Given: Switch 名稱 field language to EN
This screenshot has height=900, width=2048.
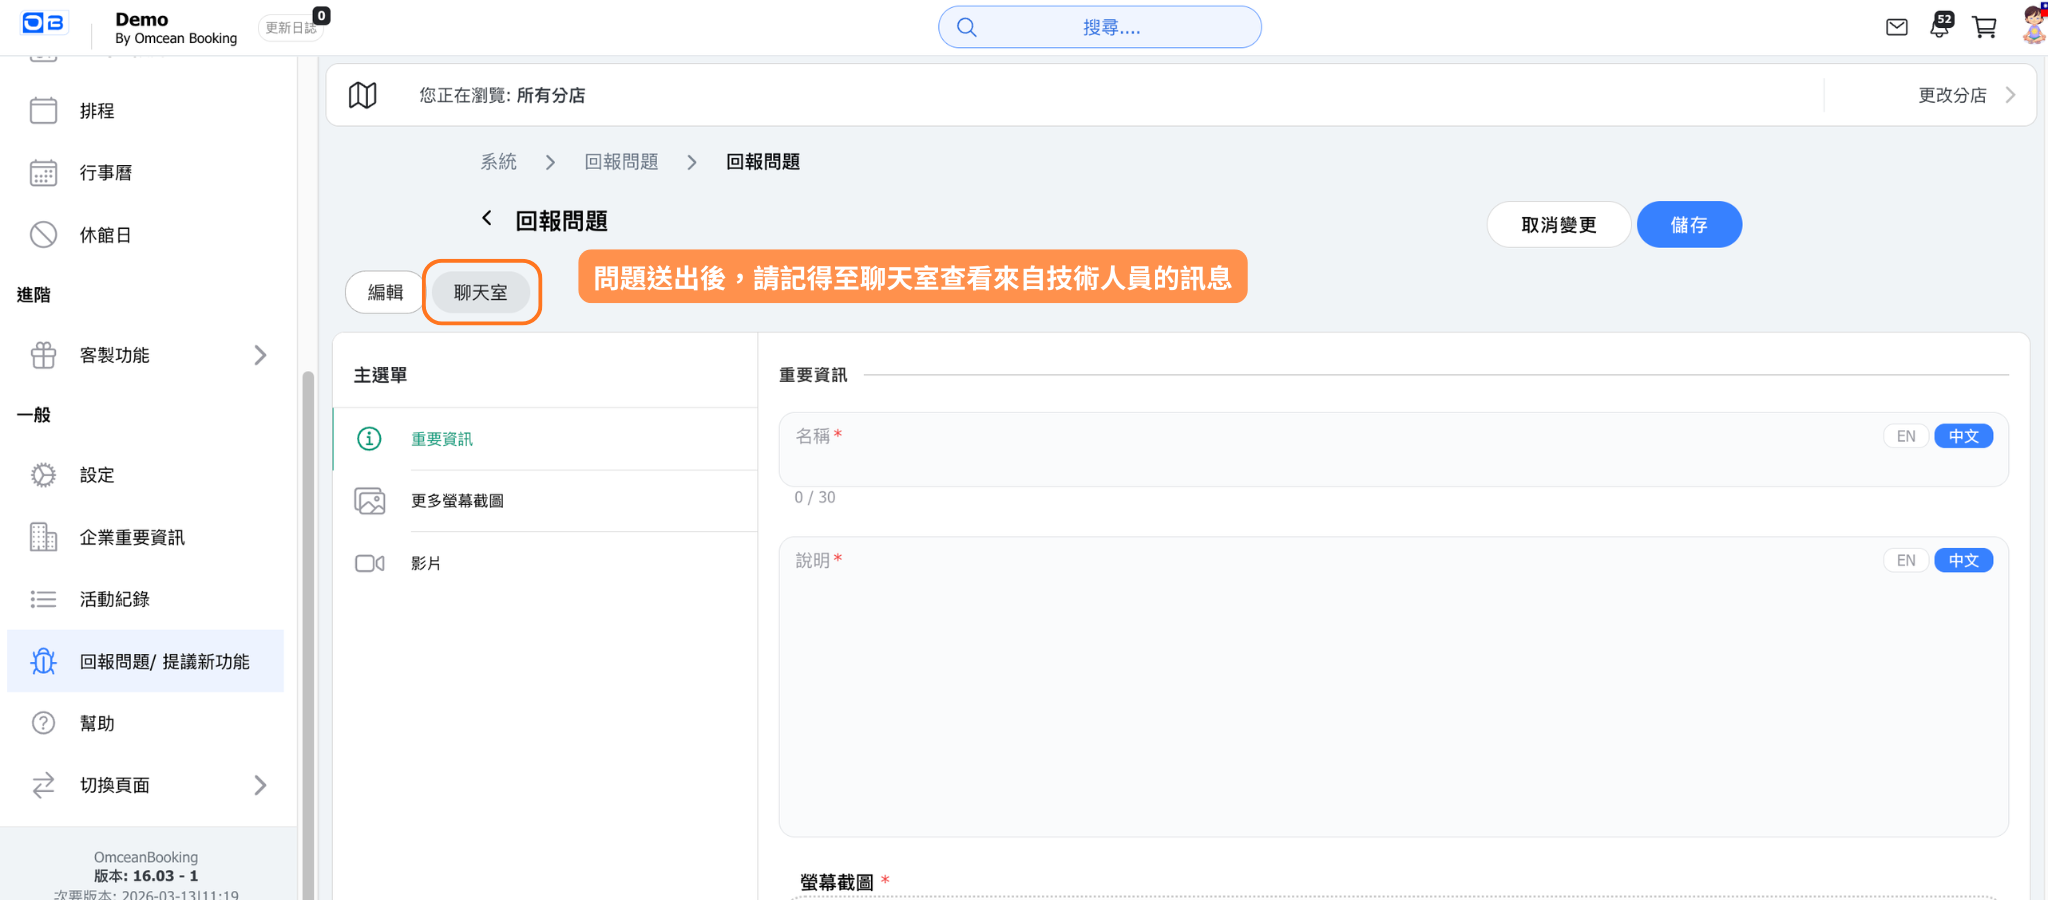Looking at the screenshot, I should click(x=1905, y=436).
